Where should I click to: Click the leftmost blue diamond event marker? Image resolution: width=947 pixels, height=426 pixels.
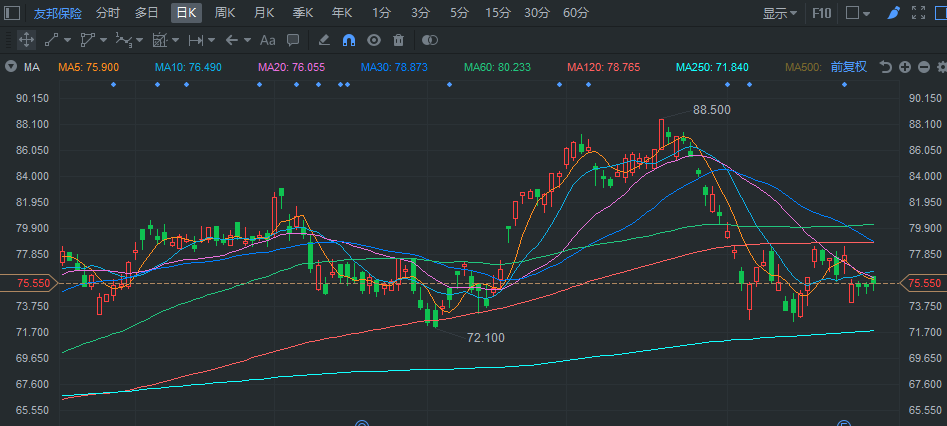coord(113,85)
